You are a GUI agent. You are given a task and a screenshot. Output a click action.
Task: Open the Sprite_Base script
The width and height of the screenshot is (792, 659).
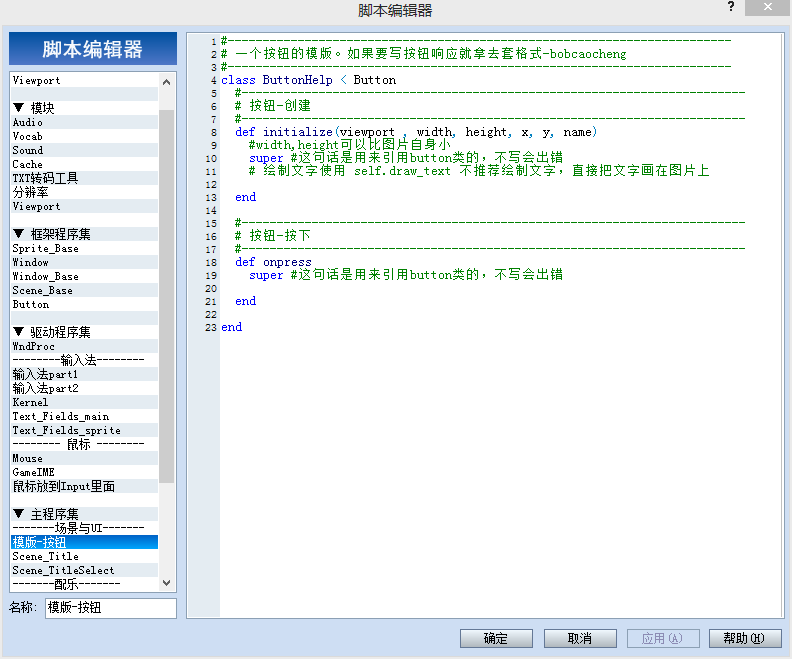(x=84, y=248)
